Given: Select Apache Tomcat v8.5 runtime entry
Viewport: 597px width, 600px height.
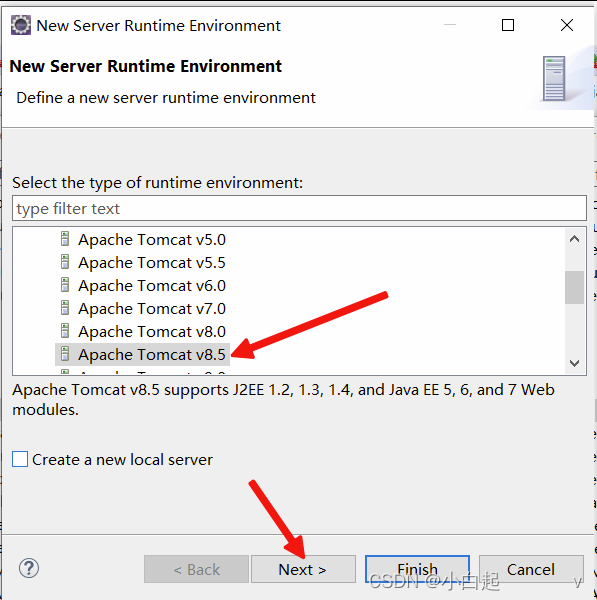Looking at the screenshot, I should point(152,354).
